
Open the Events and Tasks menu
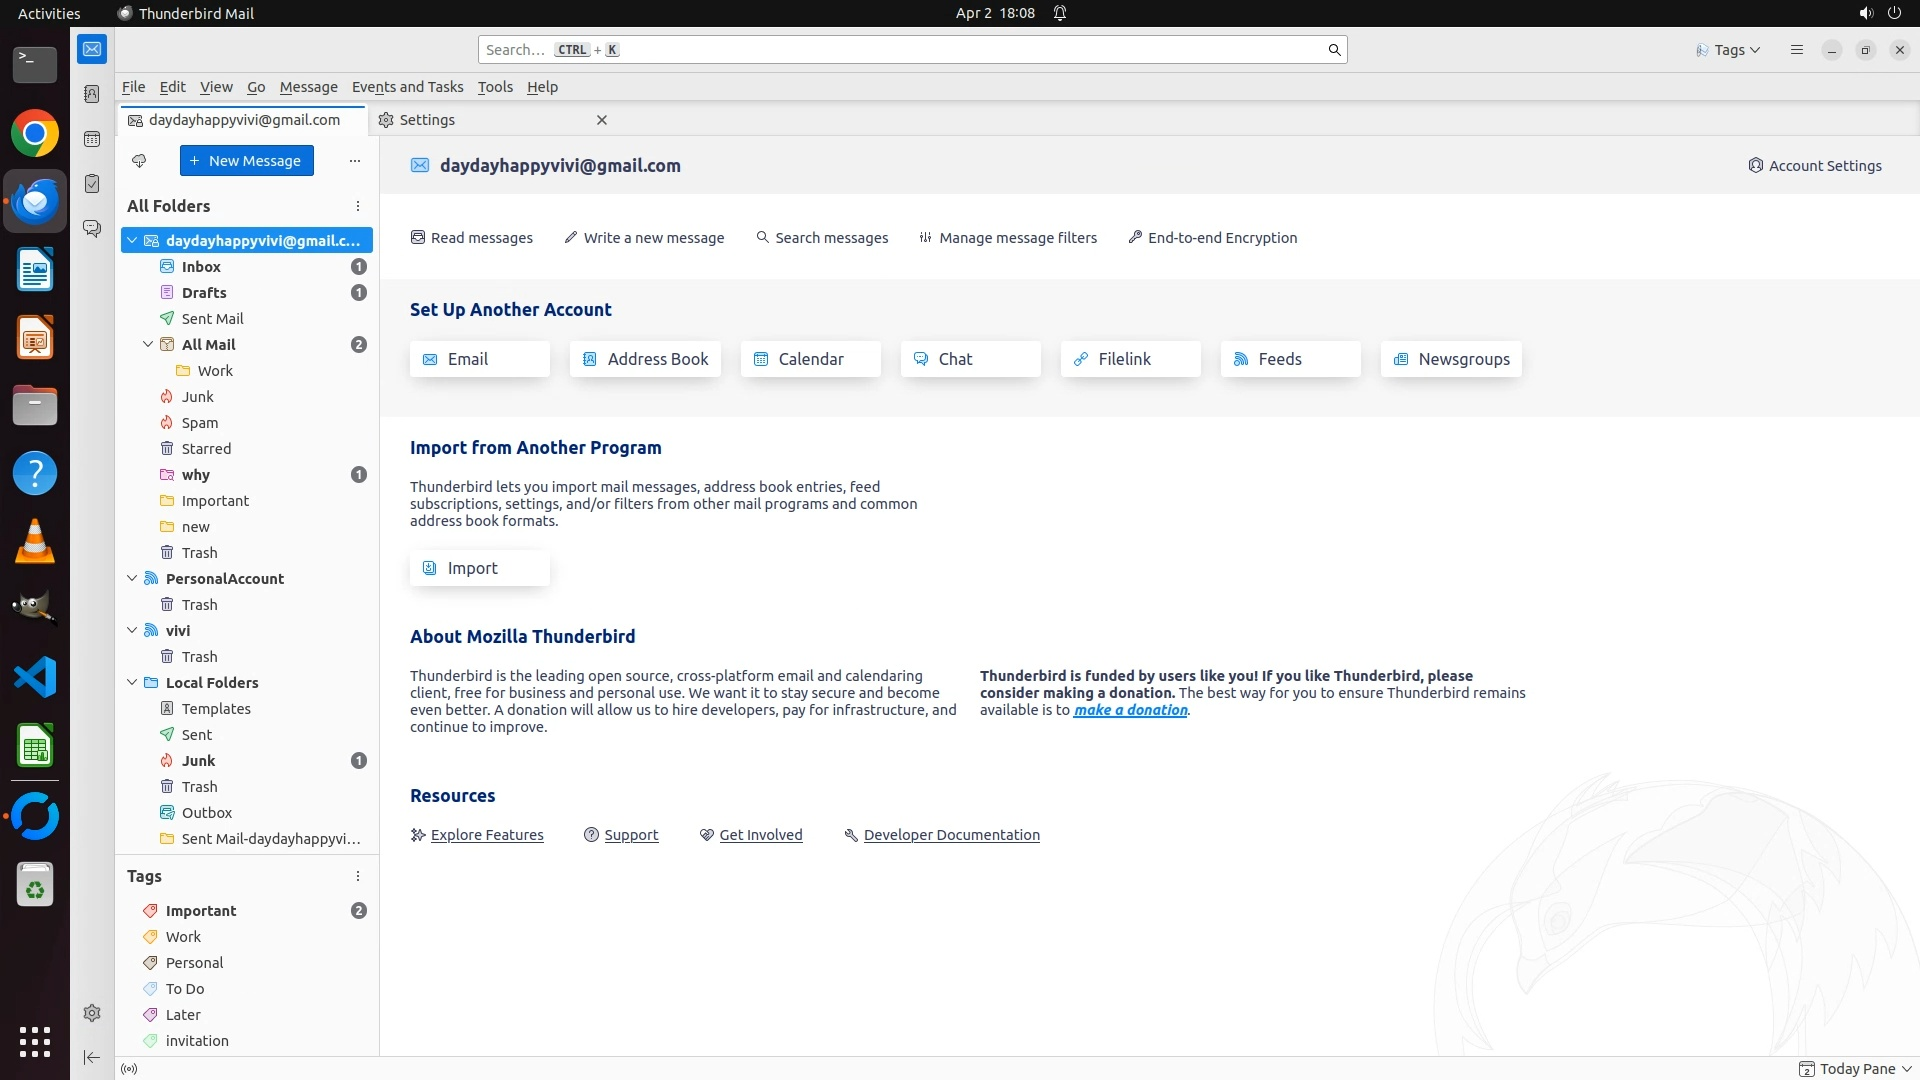pos(407,87)
